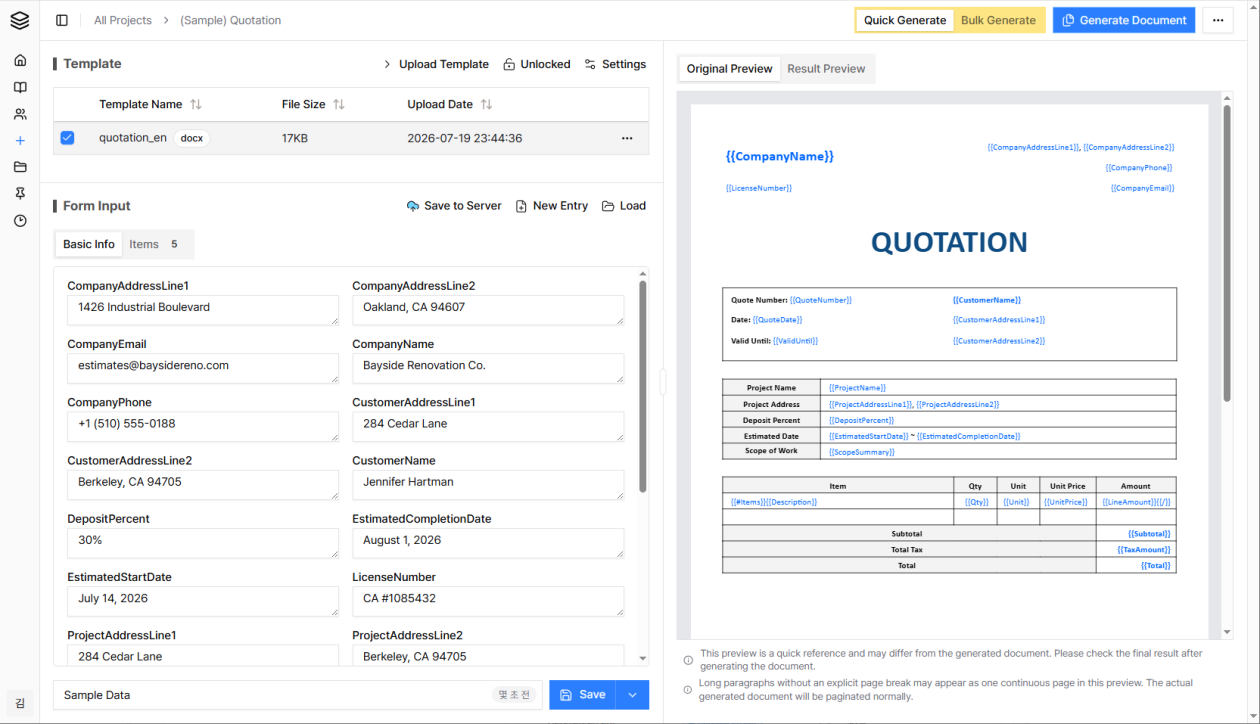Click the pin icon in sidebar
This screenshot has height=724, width=1260.
[20, 194]
